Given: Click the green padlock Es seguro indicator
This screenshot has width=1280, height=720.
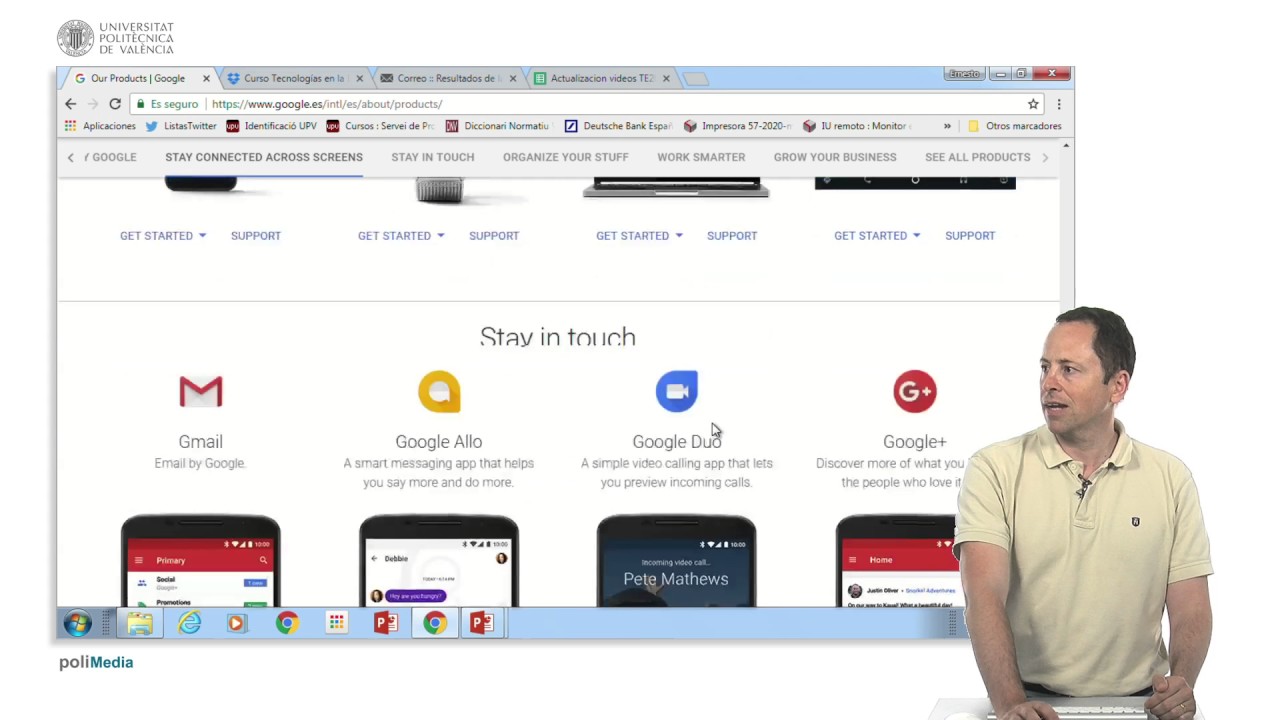Looking at the screenshot, I should point(167,104).
